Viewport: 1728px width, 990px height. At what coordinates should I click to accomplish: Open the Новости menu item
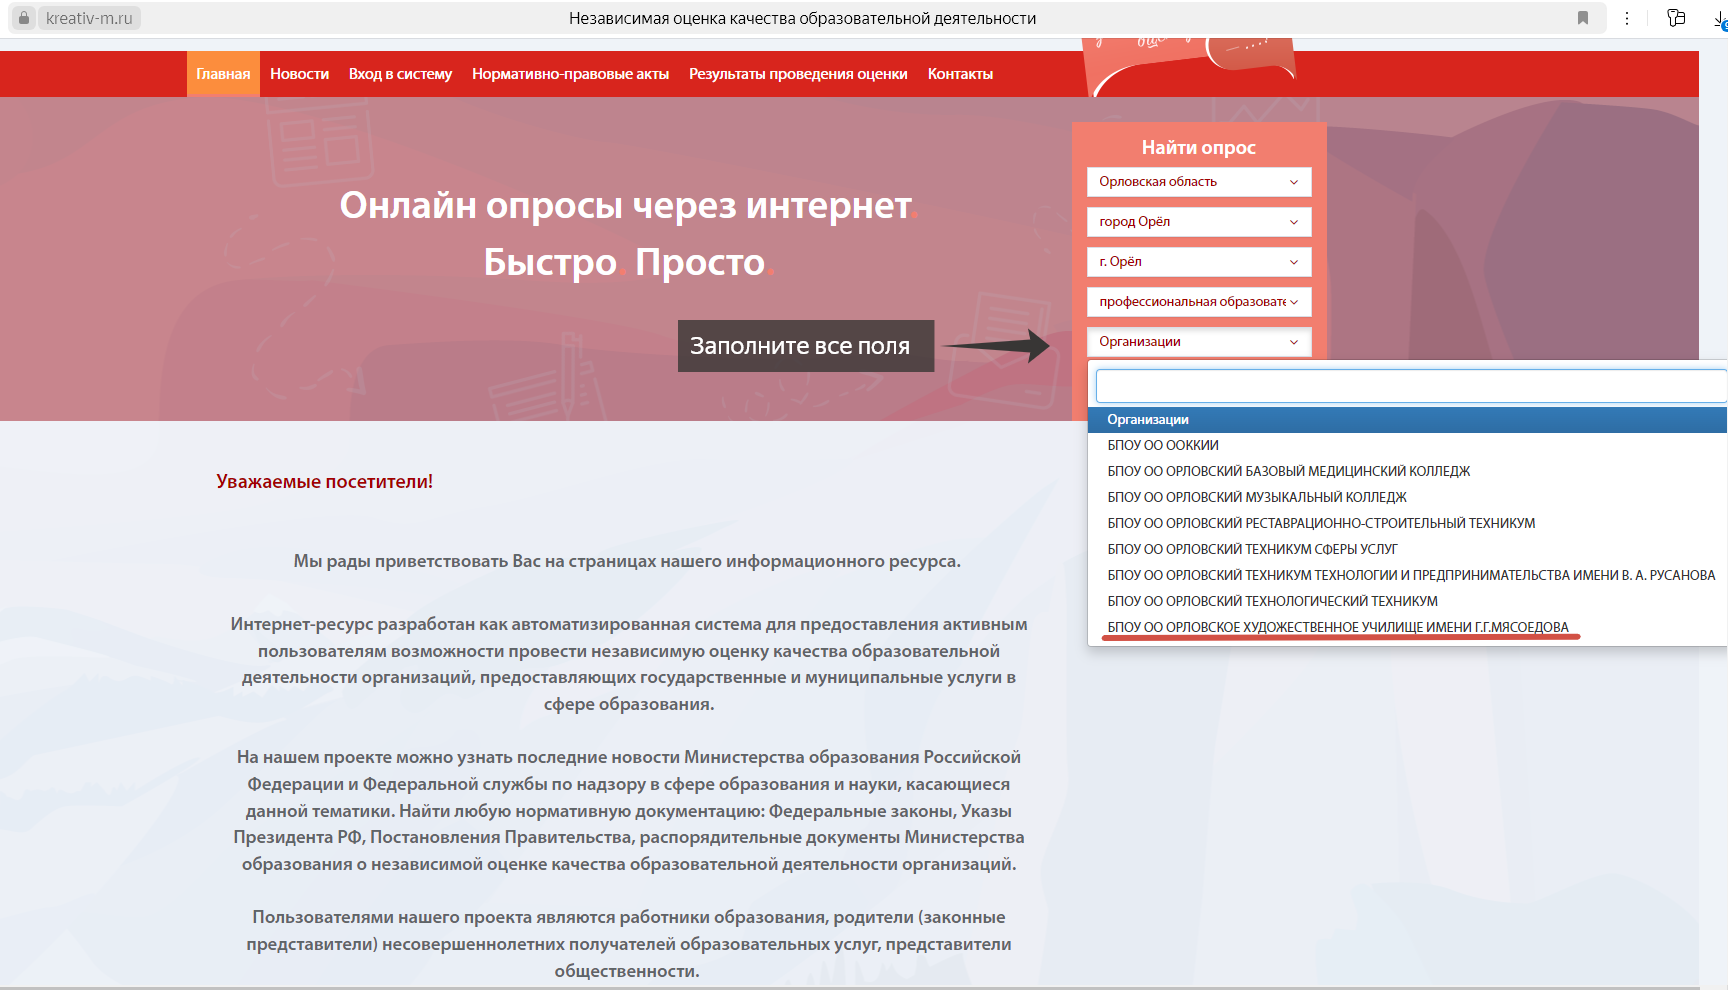click(x=299, y=74)
